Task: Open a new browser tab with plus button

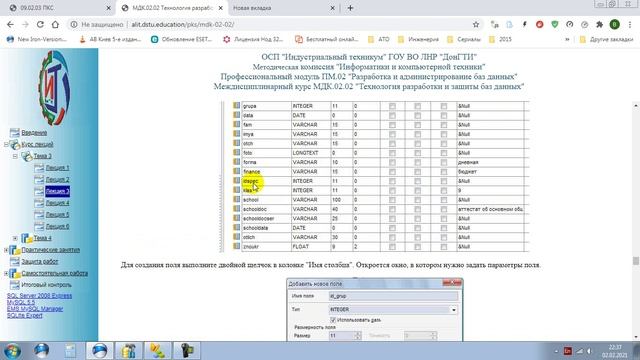Action: click(x=350, y=8)
